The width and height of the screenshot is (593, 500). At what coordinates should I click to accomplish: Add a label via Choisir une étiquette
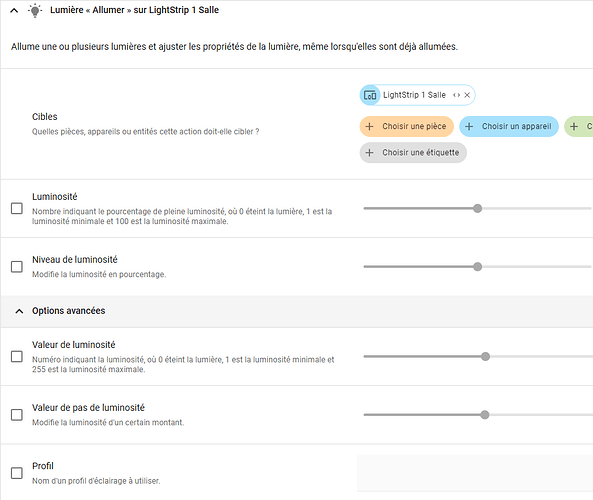(413, 152)
